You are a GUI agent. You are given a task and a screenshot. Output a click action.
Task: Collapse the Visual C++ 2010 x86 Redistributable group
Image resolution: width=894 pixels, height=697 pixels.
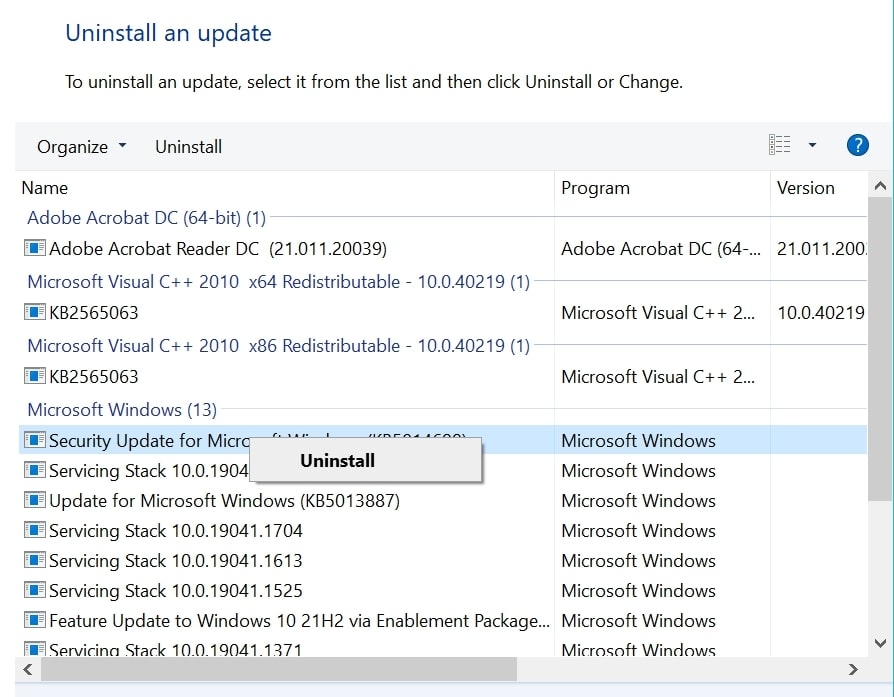click(x=279, y=346)
